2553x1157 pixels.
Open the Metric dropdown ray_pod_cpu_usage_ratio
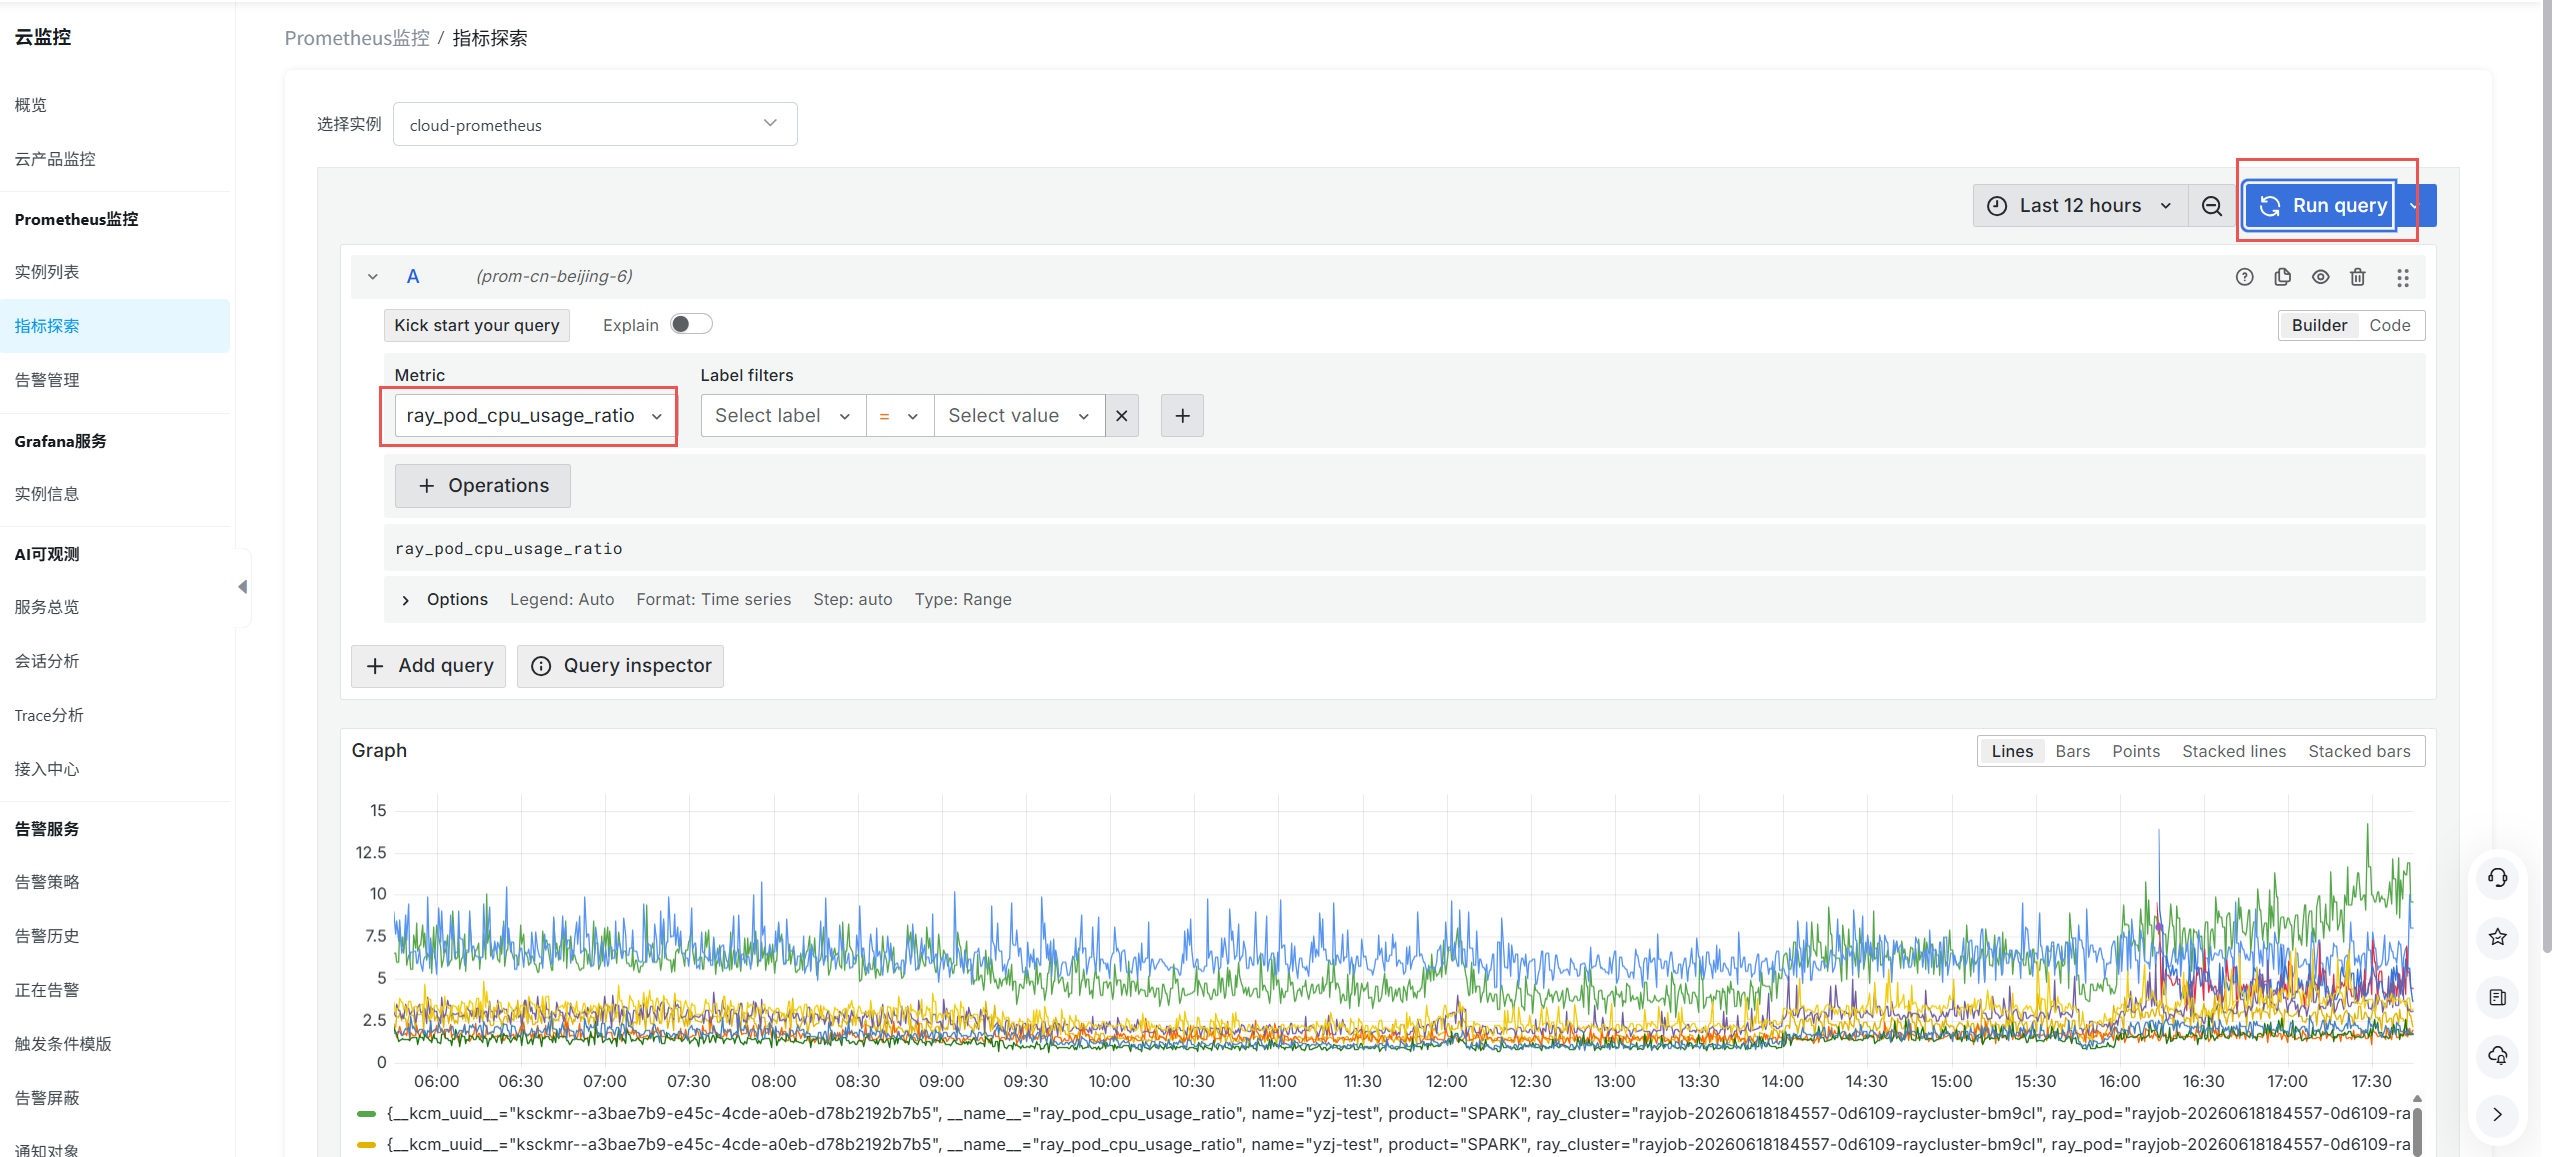tap(535, 416)
